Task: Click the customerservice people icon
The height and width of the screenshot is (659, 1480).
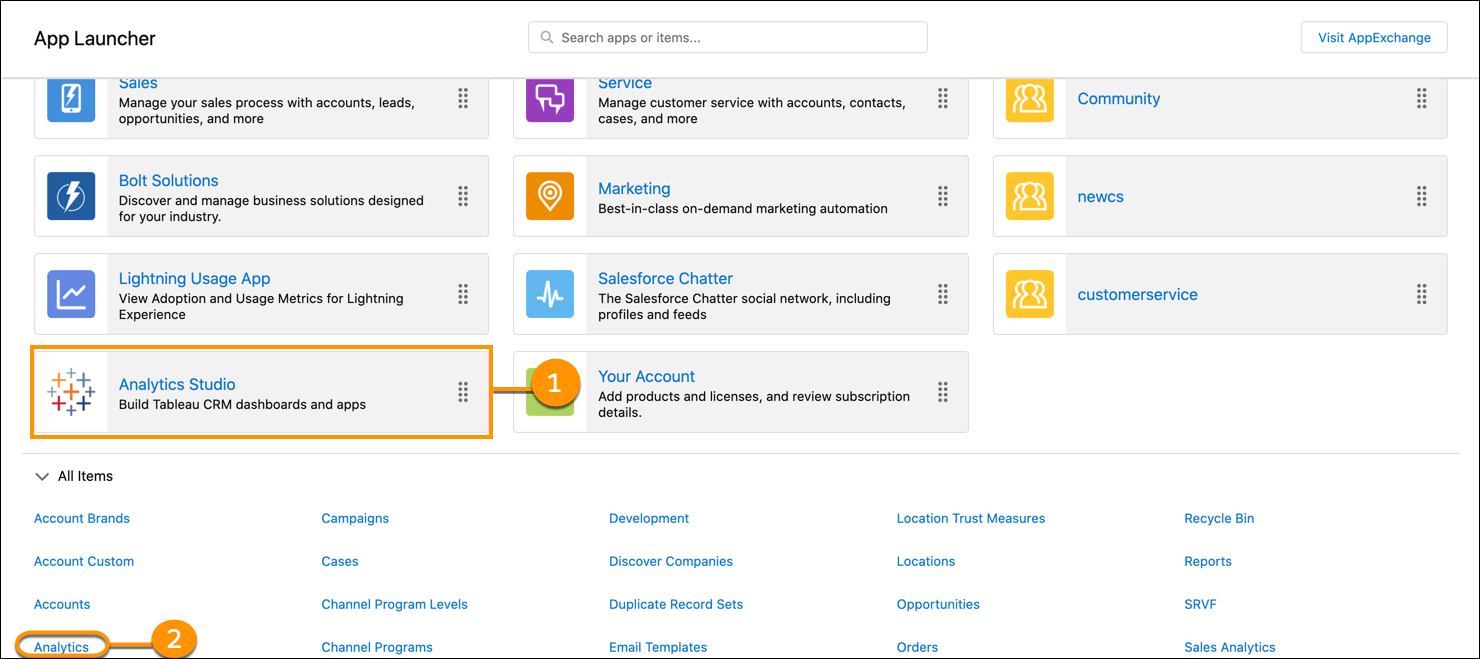Action: [x=1029, y=294]
